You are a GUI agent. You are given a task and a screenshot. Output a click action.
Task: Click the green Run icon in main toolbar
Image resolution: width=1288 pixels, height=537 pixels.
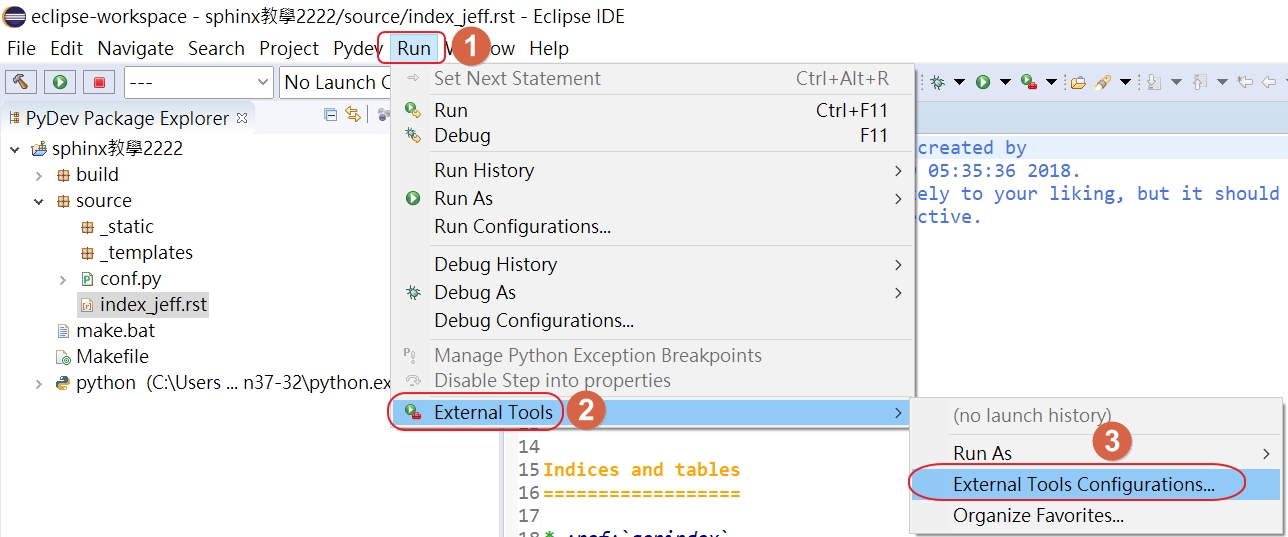(983, 82)
